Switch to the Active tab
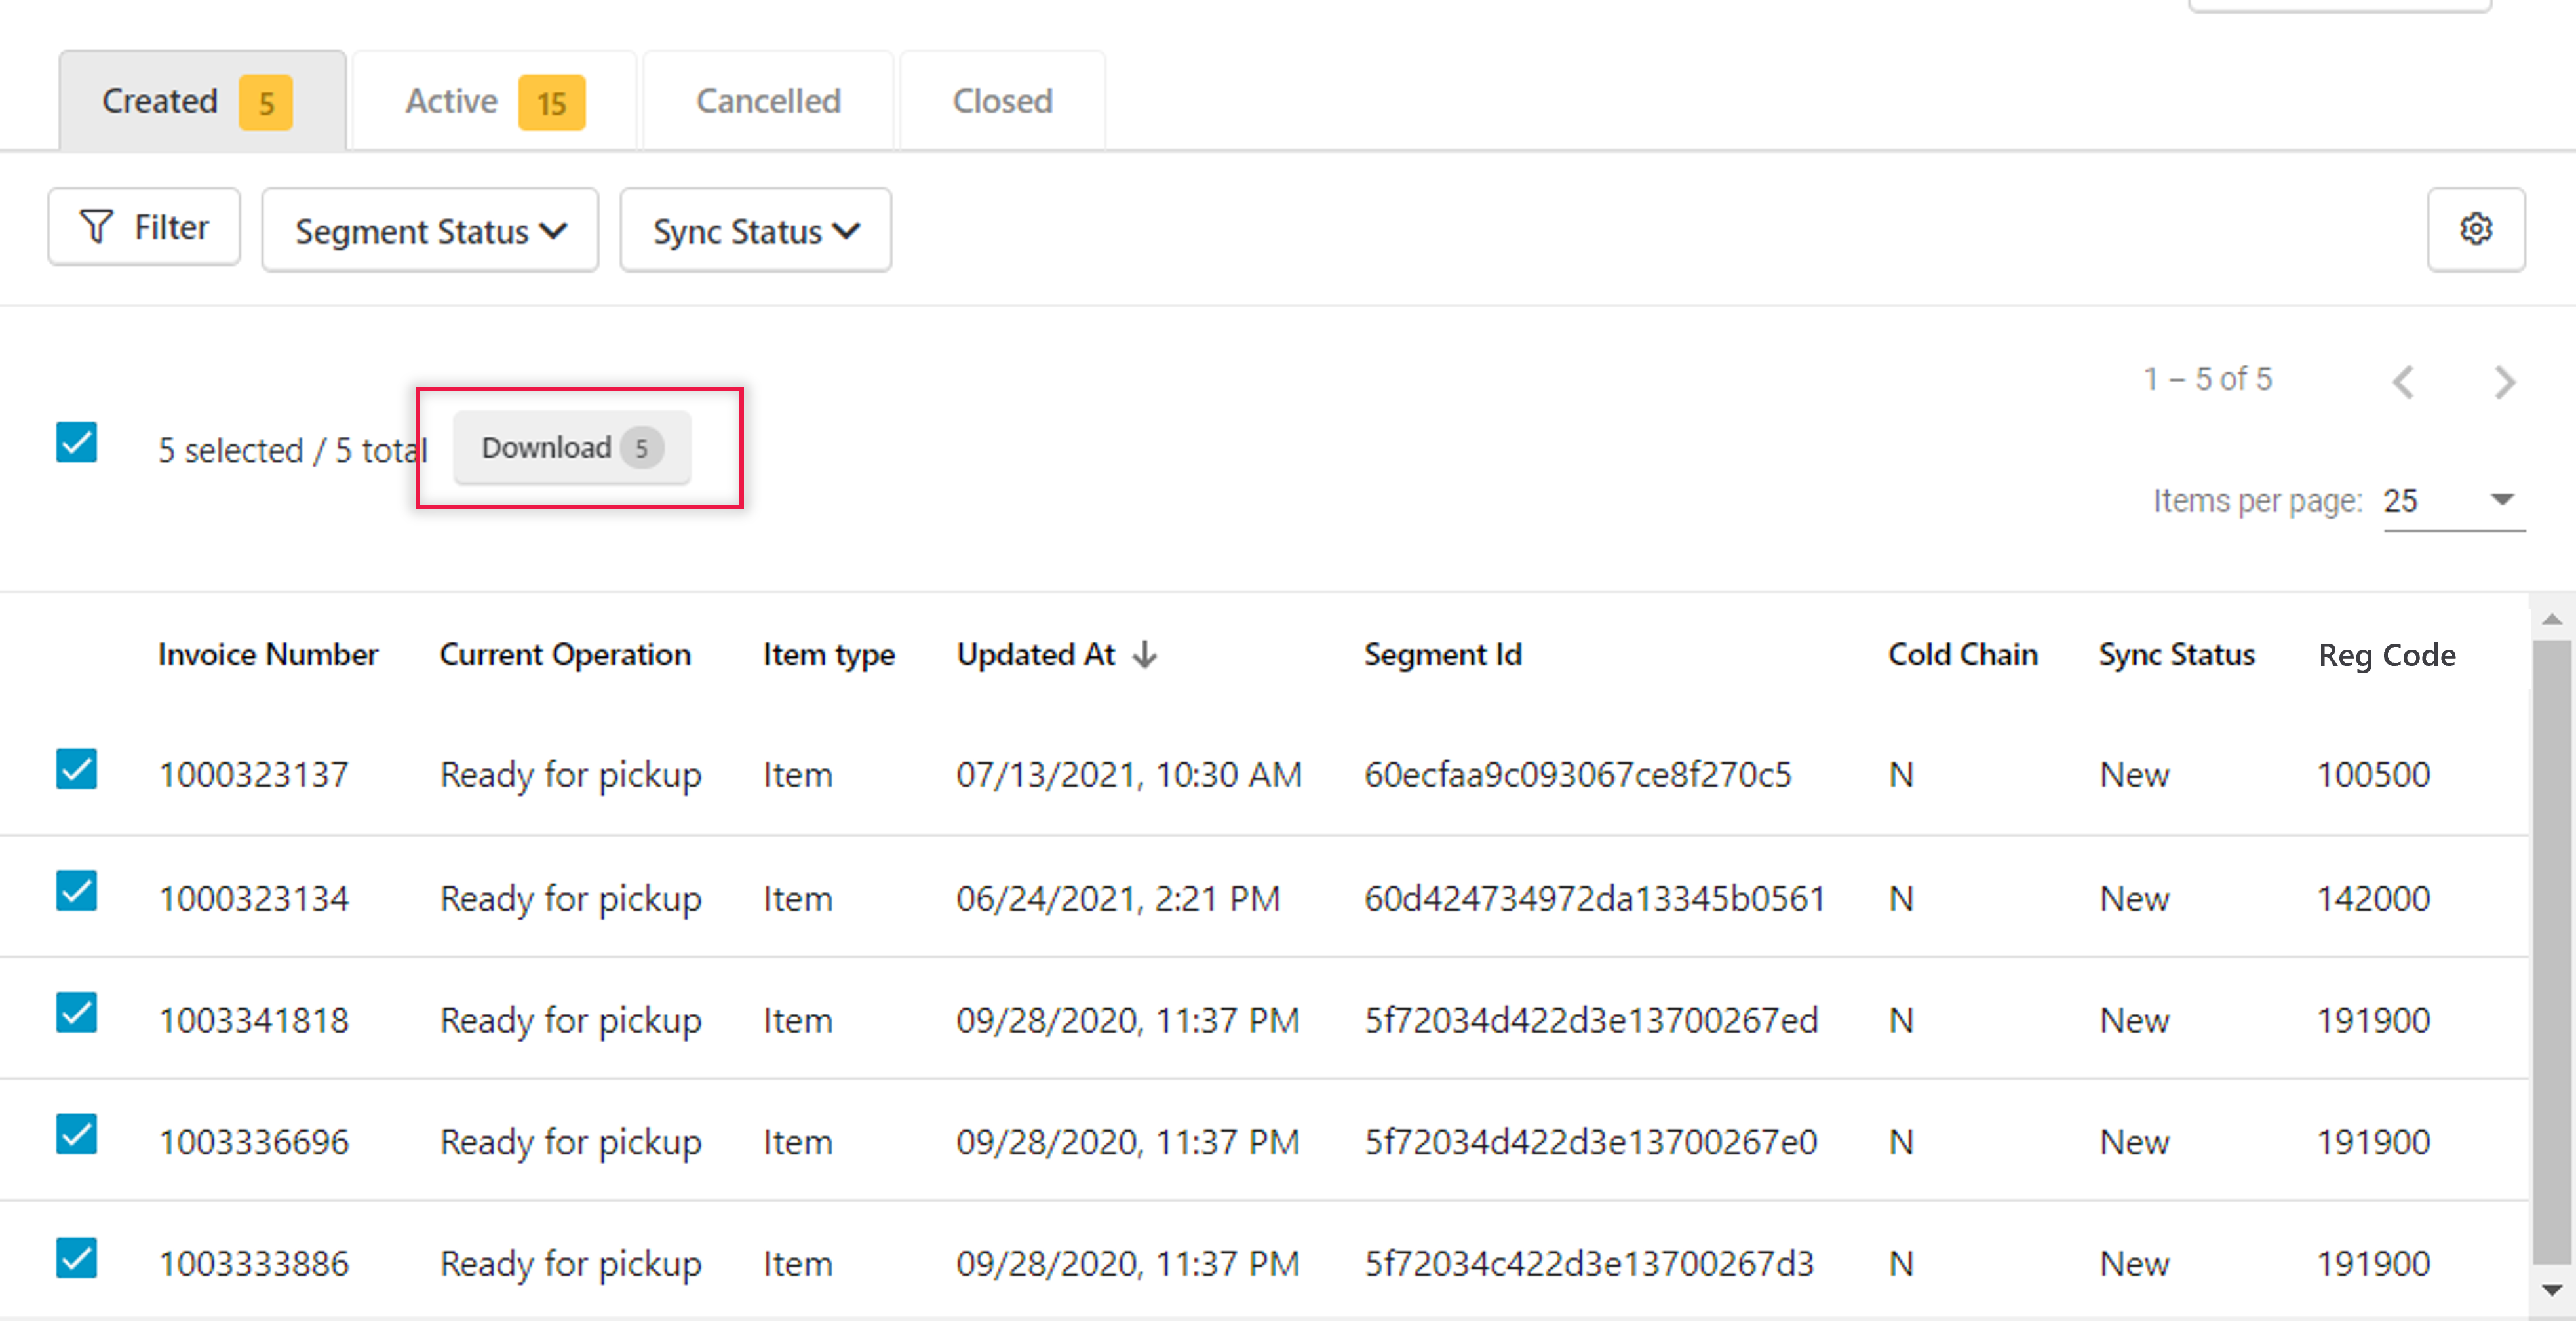2576x1321 pixels. click(x=494, y=101)
